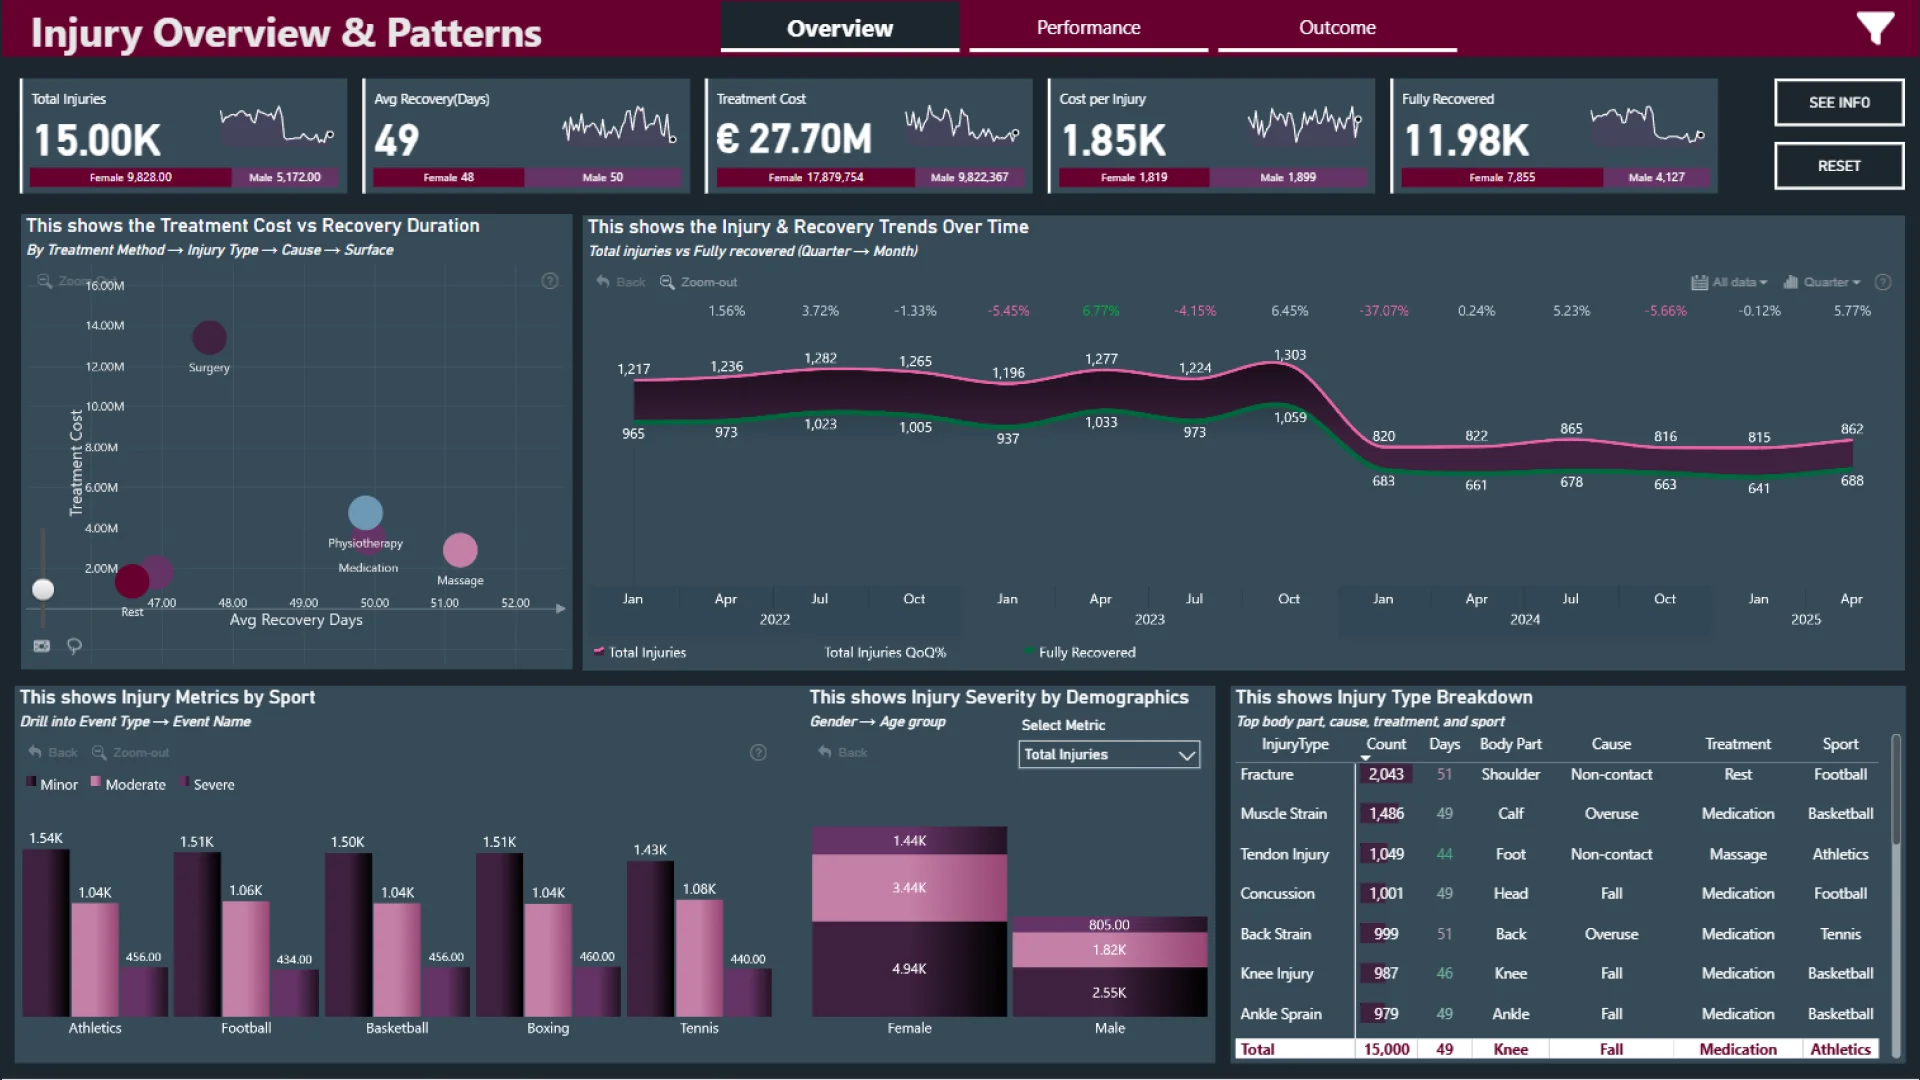Select Female 9,828.00 bar in Total Injuries card

131,177
